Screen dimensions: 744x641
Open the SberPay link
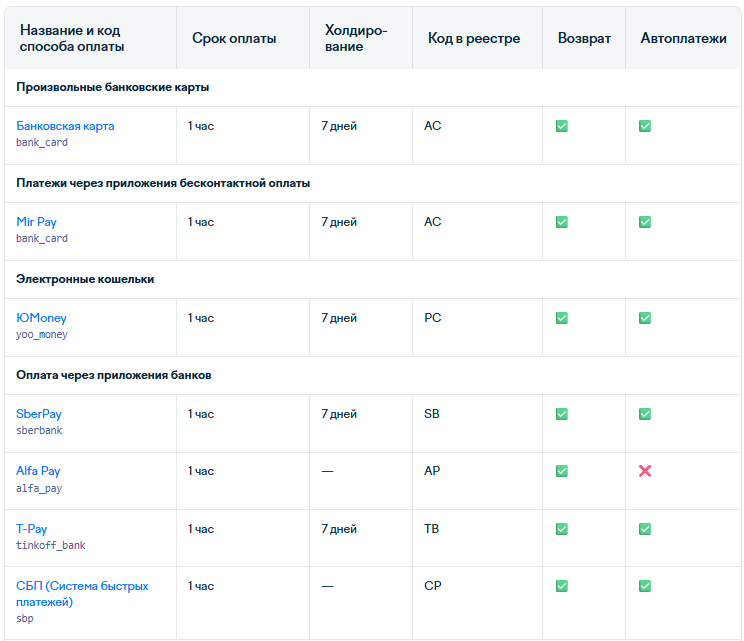pyautogui.click(x=39, y=414)
